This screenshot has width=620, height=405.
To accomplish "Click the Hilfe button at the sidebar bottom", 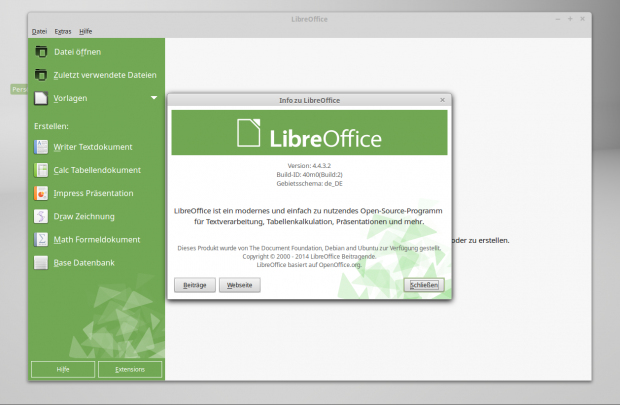I will (63, 369).
